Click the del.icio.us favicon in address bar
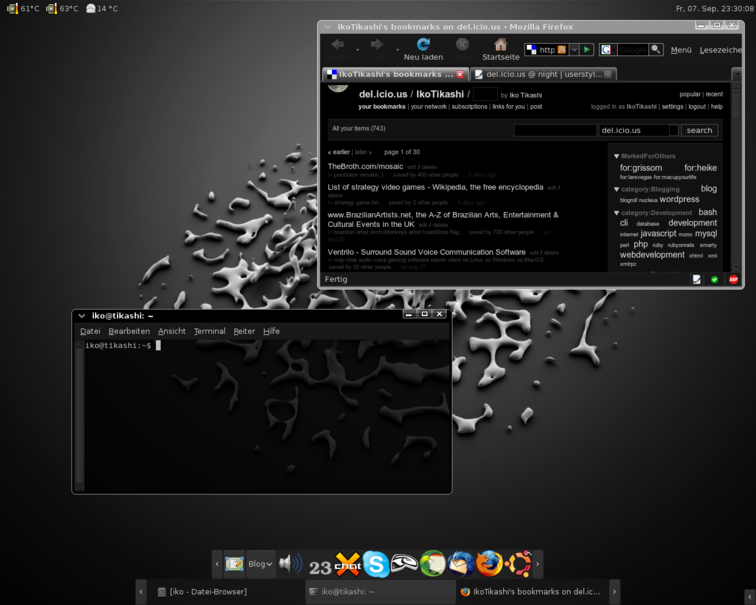 pyautogui.click(x=531, y=50)
